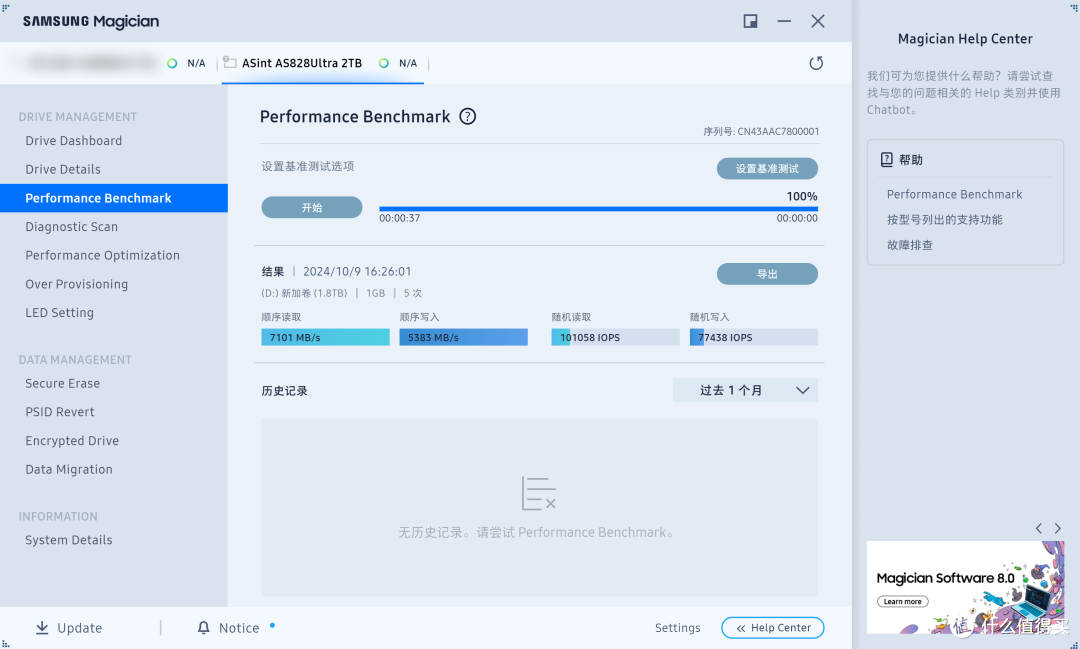Click the 5383 MB/s sequential write bar
Image resolution: width=1080 pixels, height=649 pixels.
[464, 337]
